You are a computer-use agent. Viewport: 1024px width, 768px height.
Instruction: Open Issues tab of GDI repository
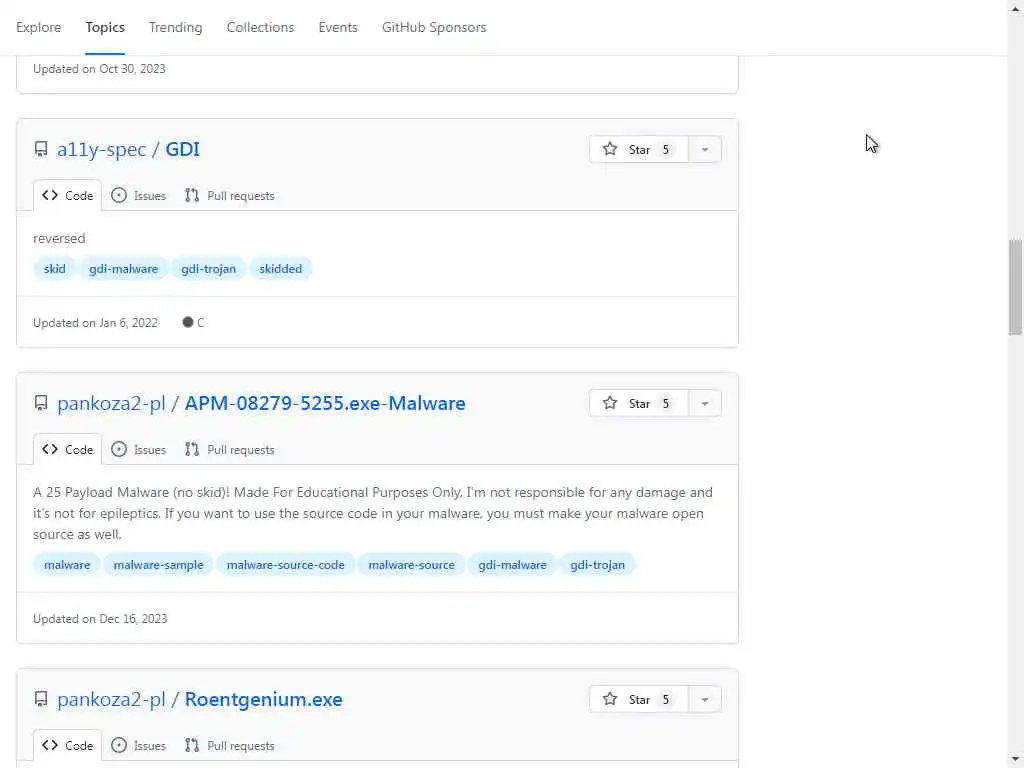click(138, 196)
